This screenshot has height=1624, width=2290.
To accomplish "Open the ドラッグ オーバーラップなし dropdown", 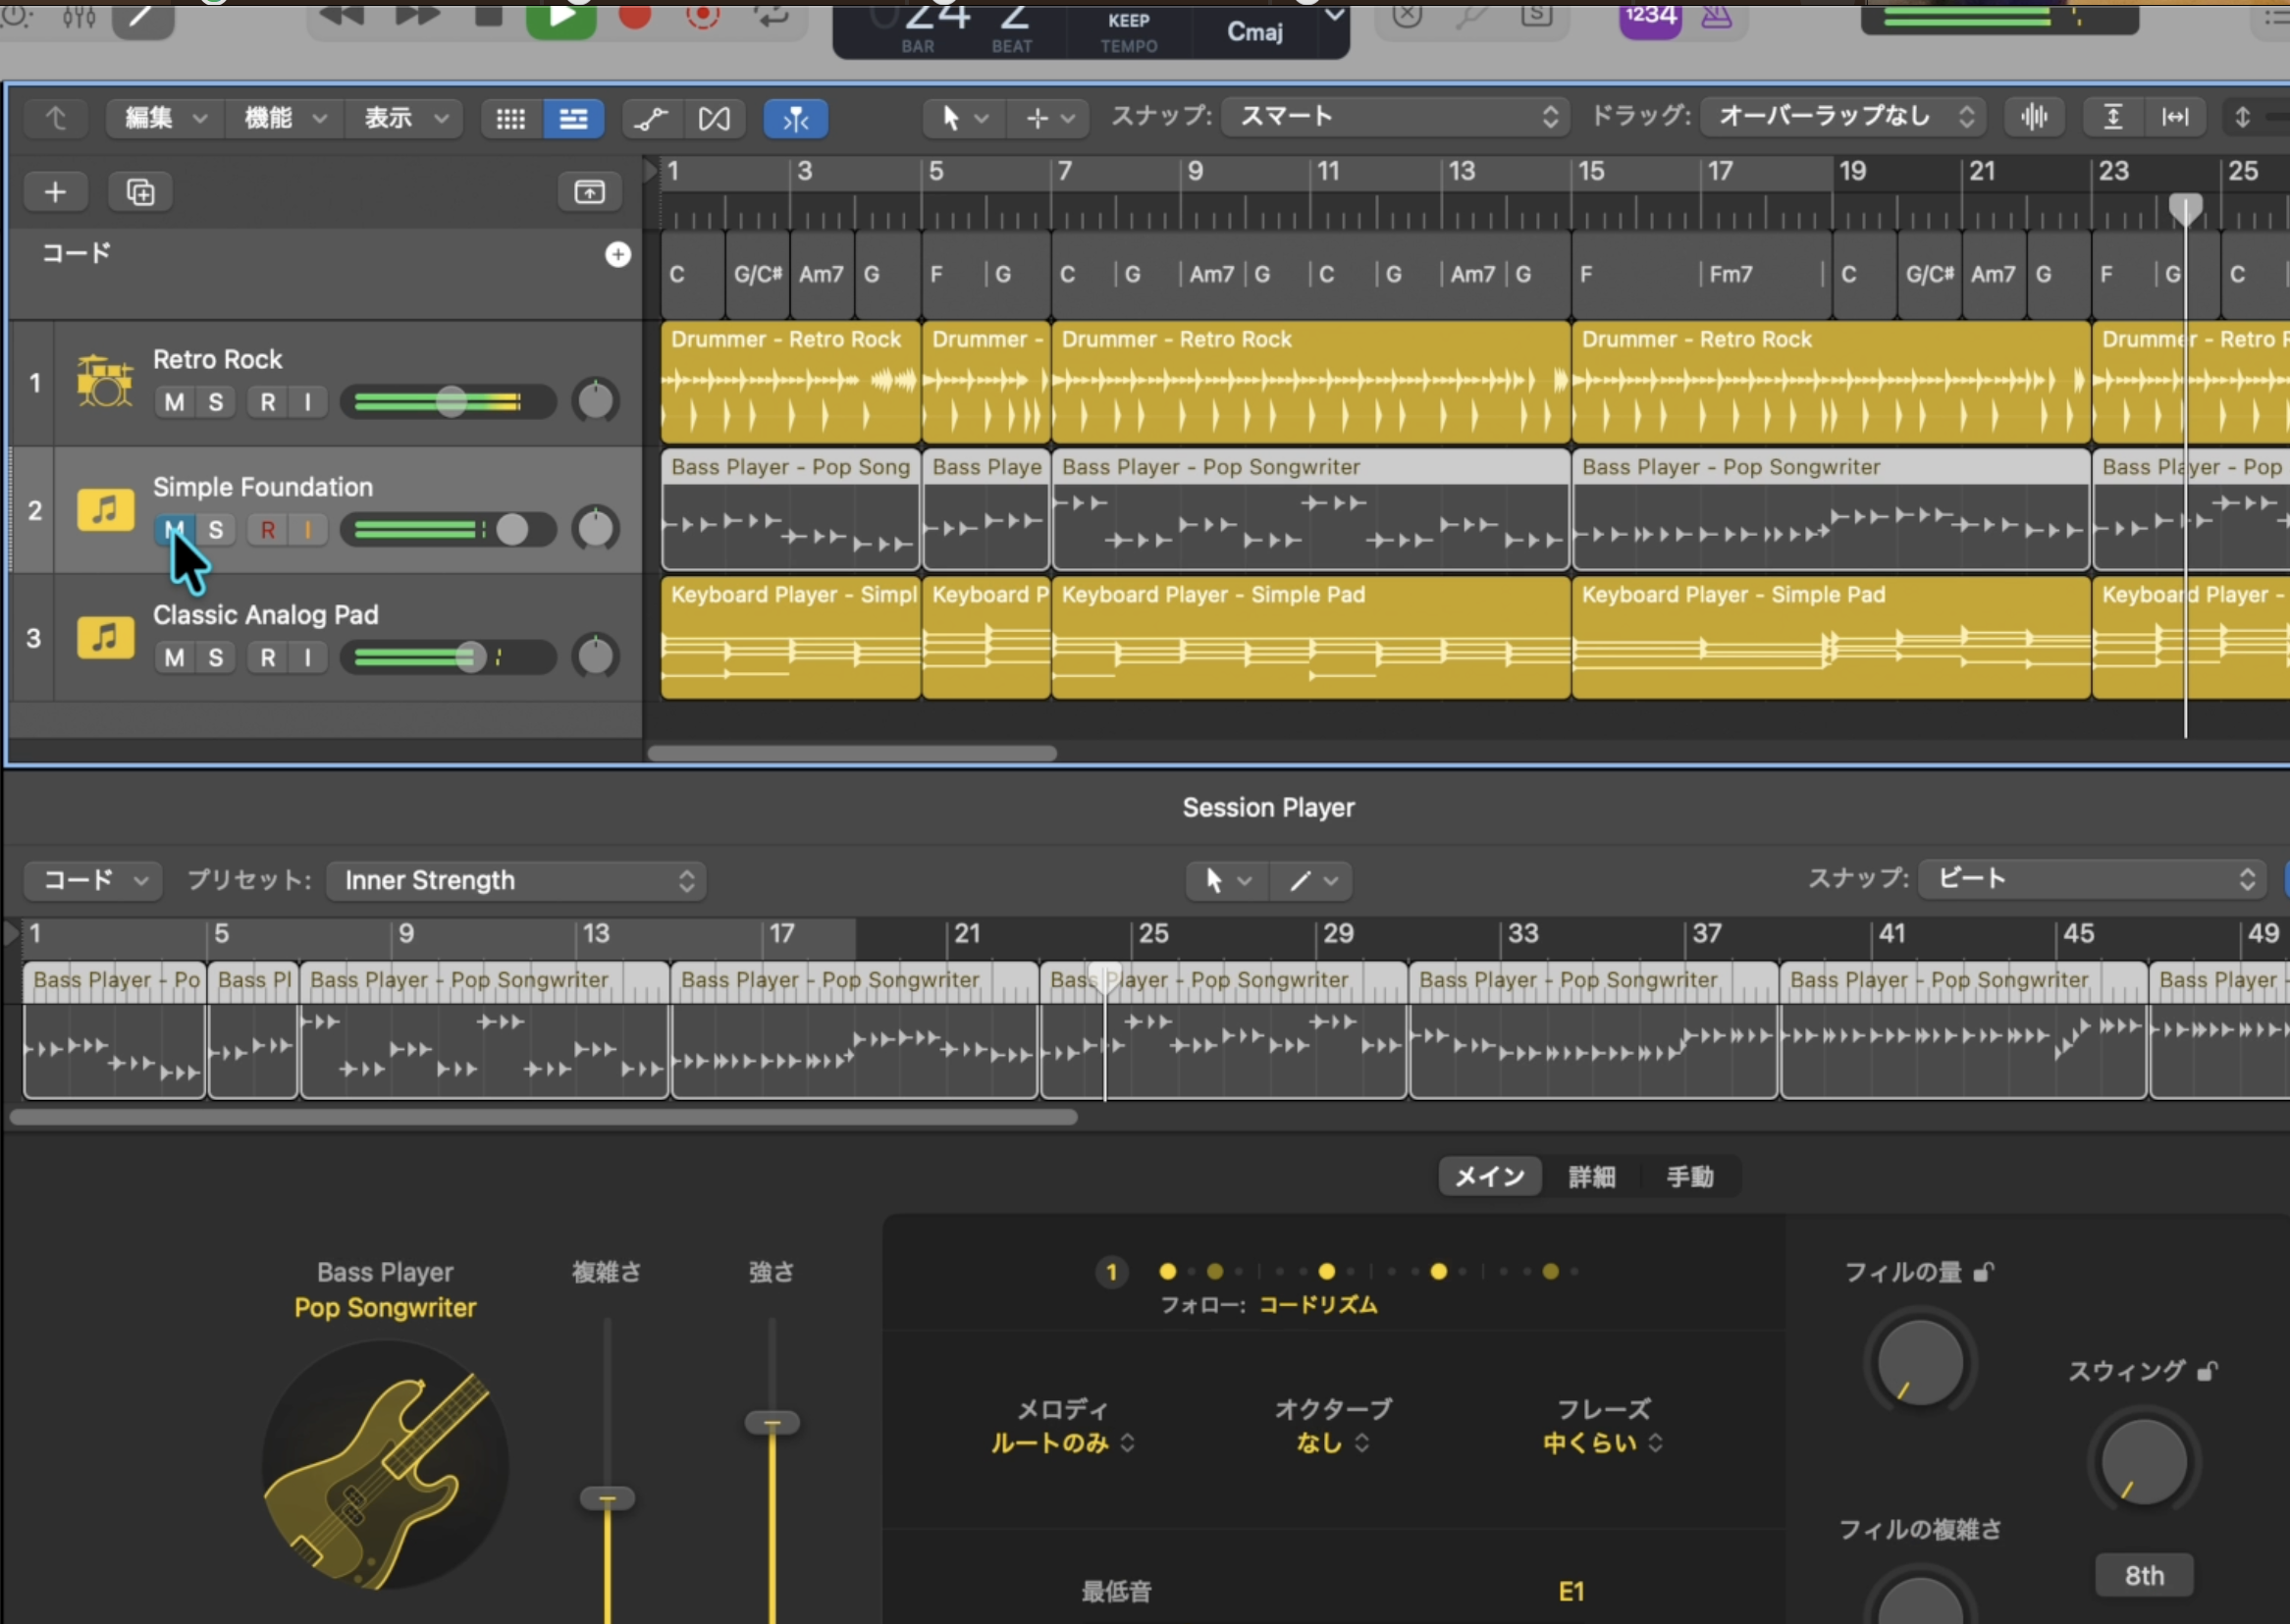I will click(1843, 117).
